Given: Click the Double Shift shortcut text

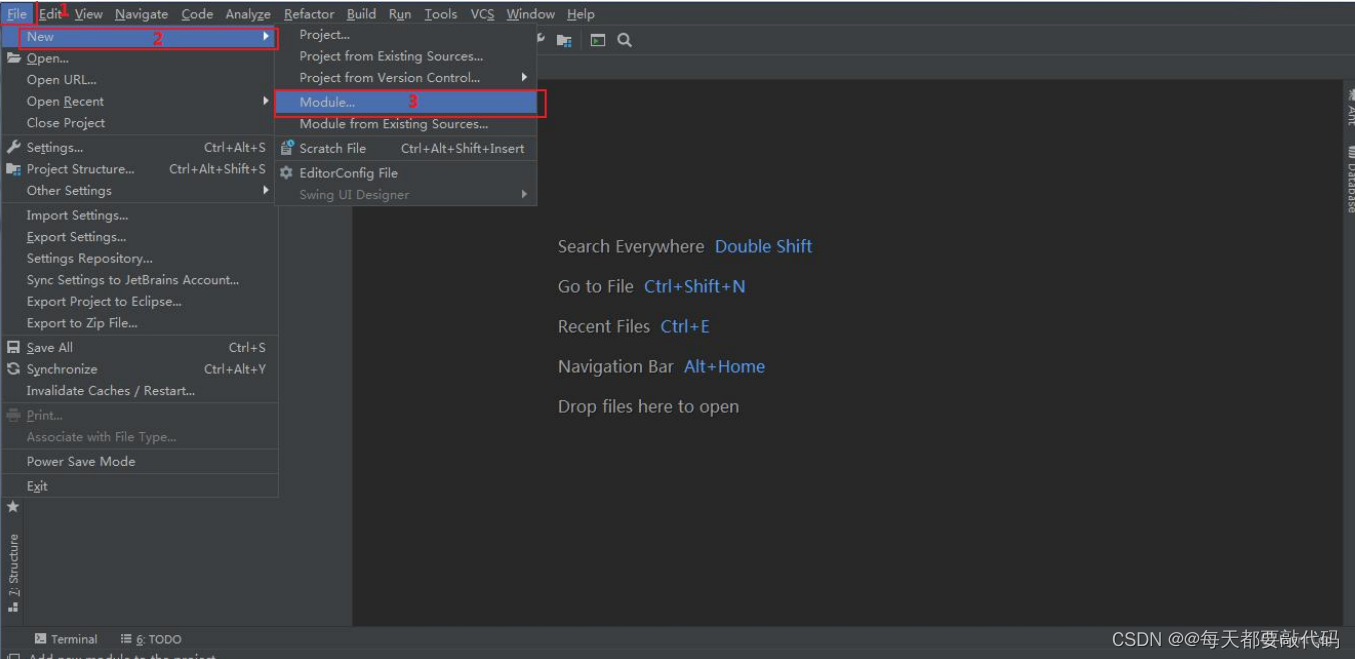Looking at the screenshot, I should point(763,247).
